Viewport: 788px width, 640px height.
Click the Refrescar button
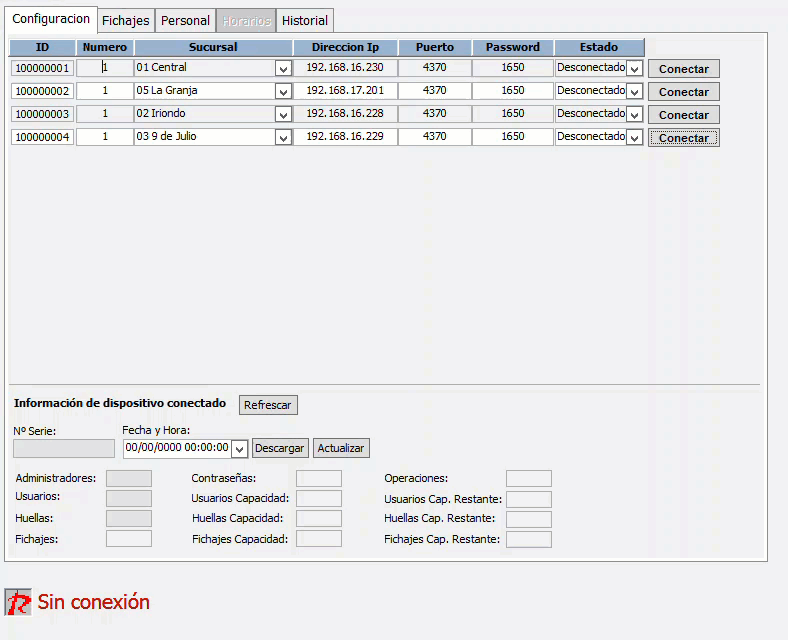click(268, 405)
